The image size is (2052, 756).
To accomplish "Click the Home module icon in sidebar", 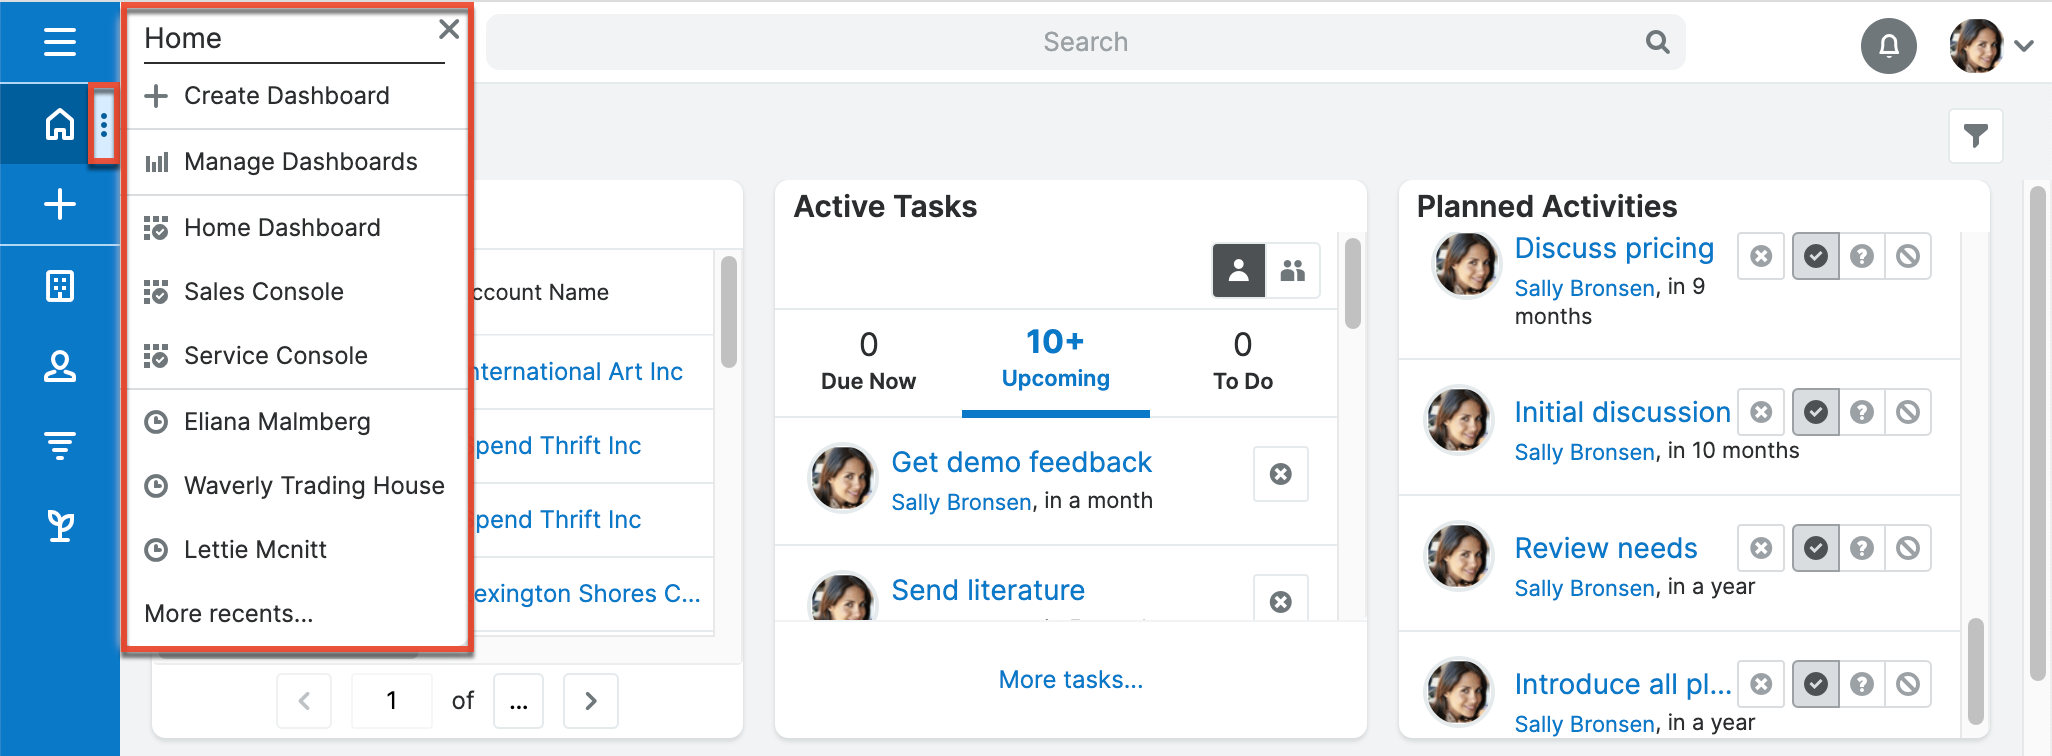I will pos(60,124).
